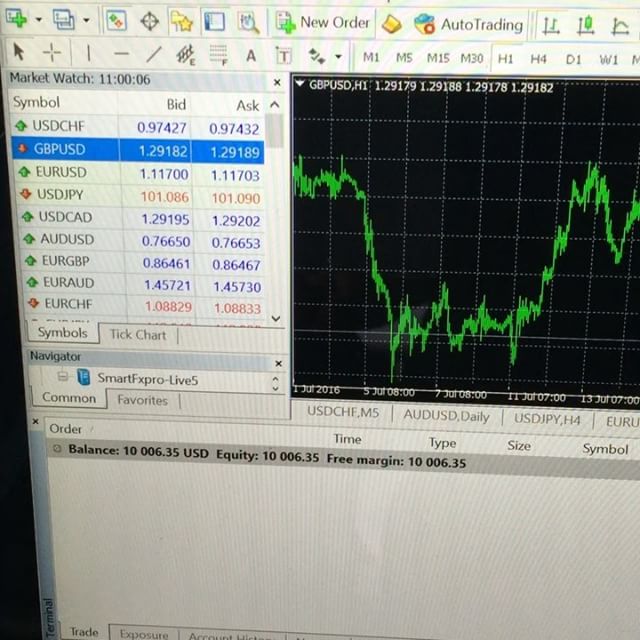Select the vertical line tool

click(89, 53)
